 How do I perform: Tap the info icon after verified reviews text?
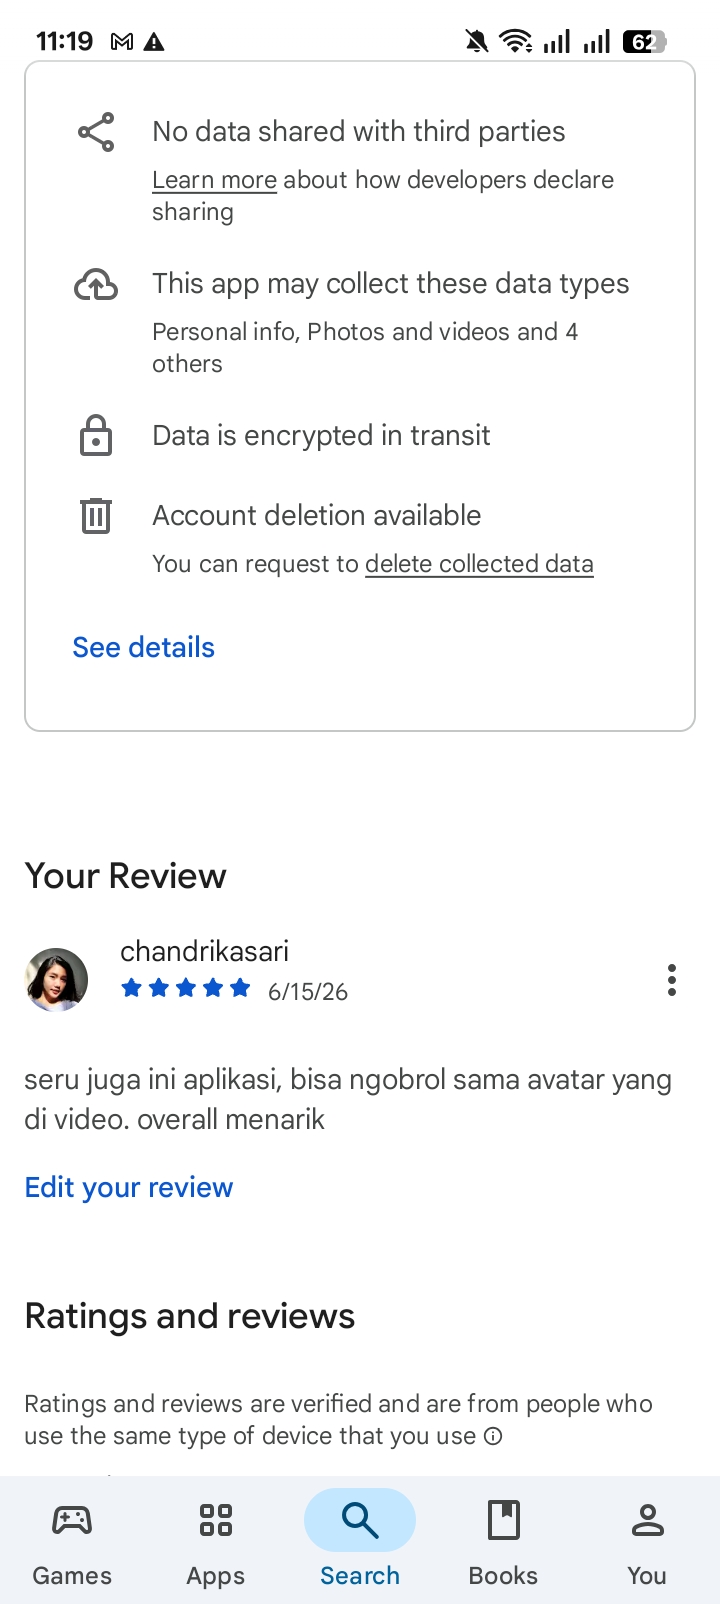click(493, 1436)
